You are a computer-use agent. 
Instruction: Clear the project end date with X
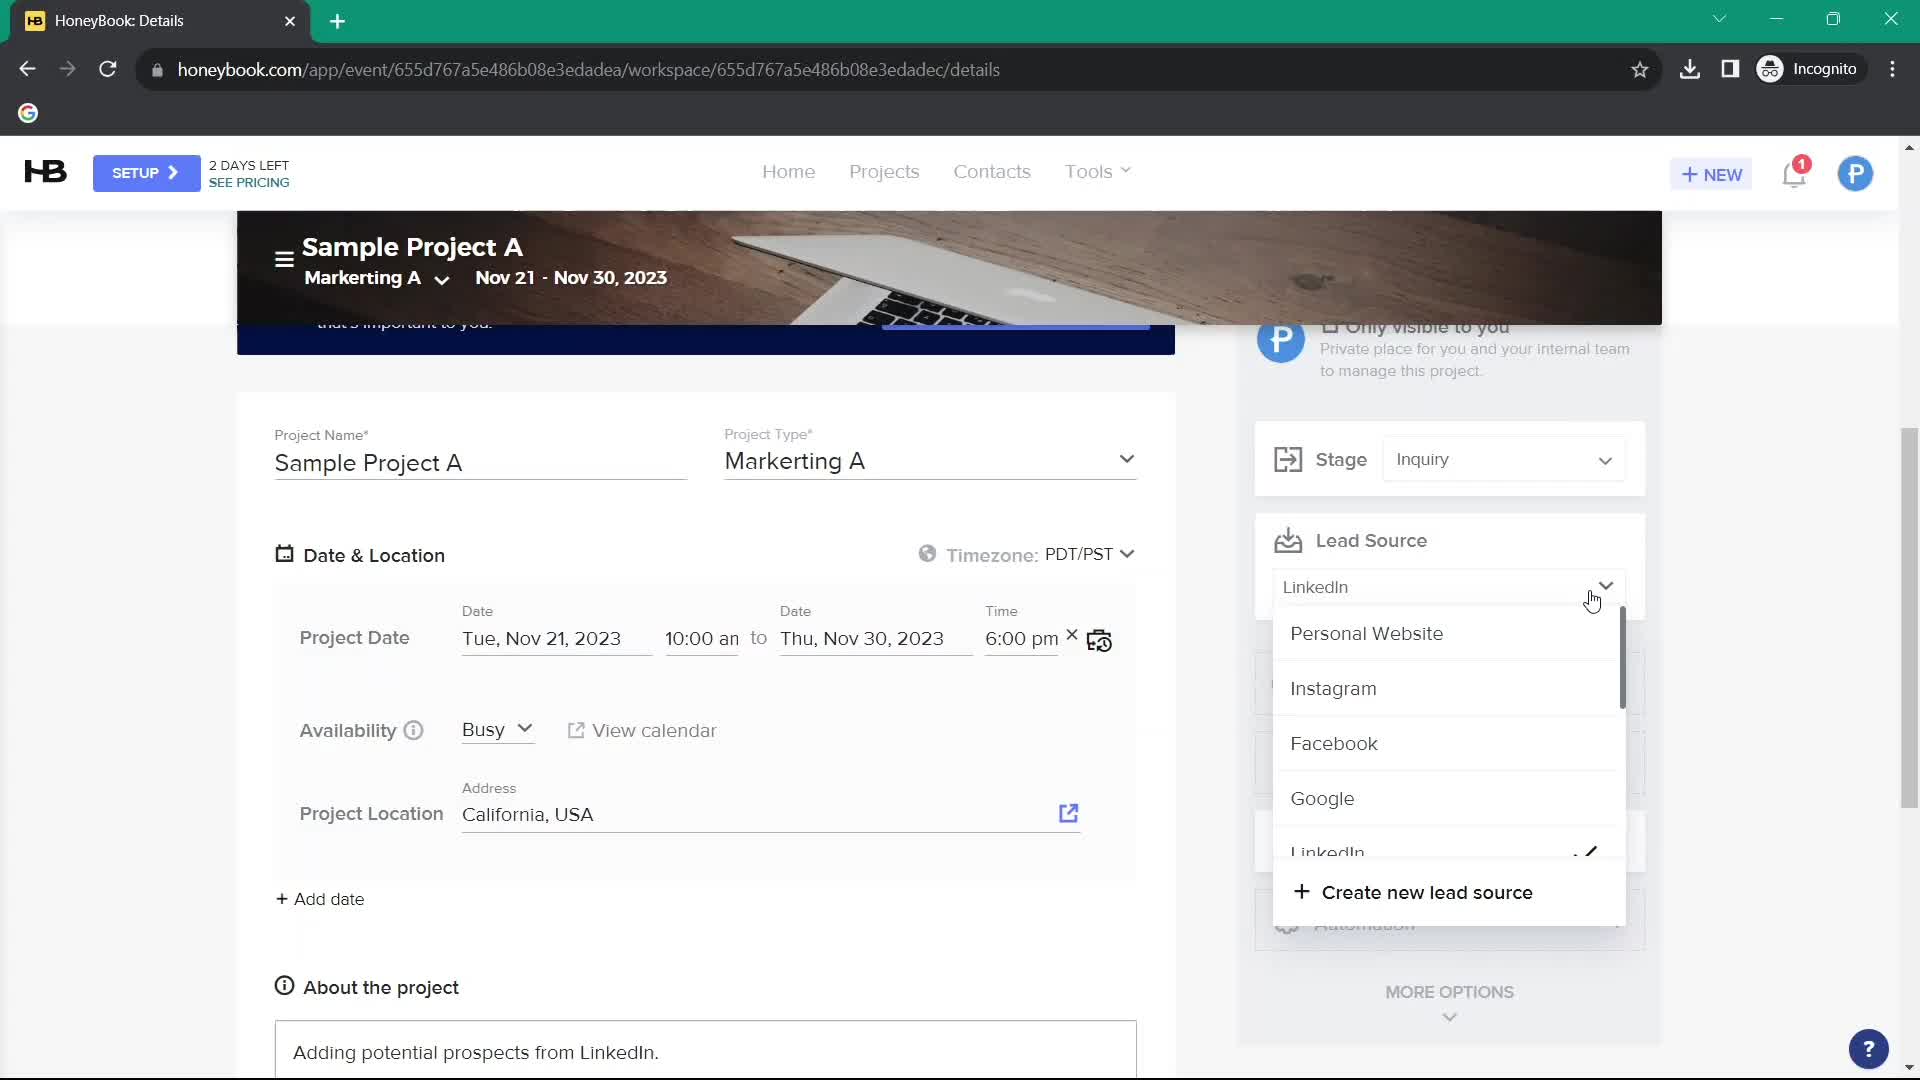(1072, 635)
